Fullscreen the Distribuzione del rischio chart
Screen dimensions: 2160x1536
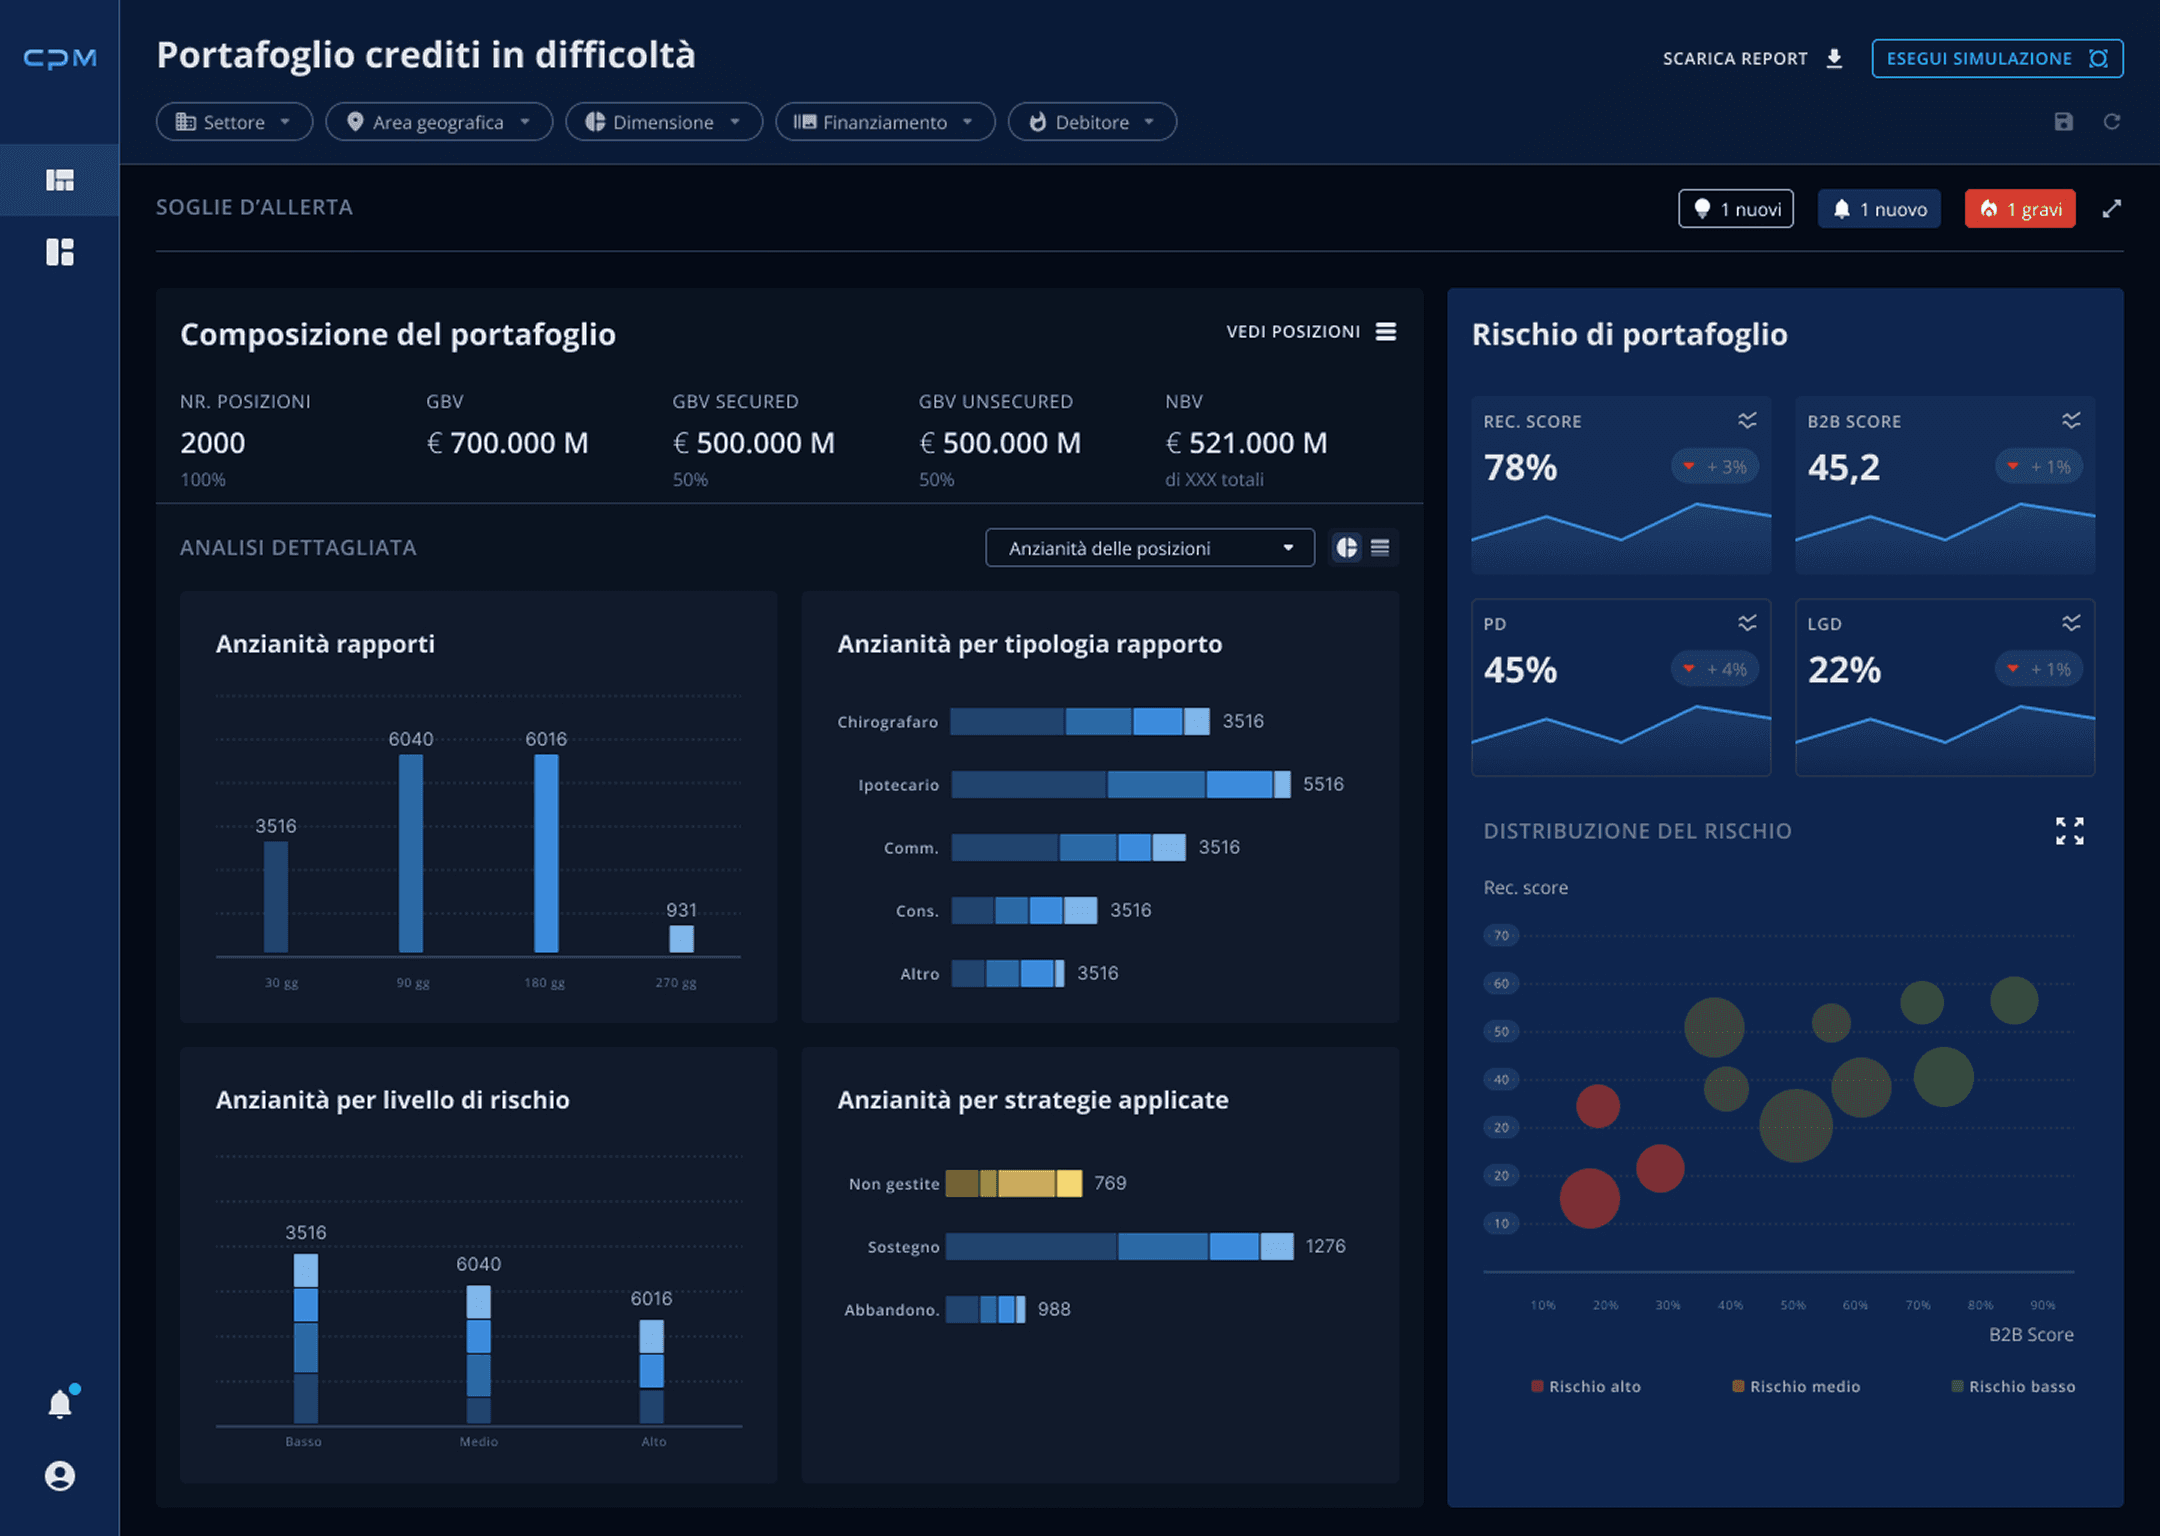[x=2069, y=831]
